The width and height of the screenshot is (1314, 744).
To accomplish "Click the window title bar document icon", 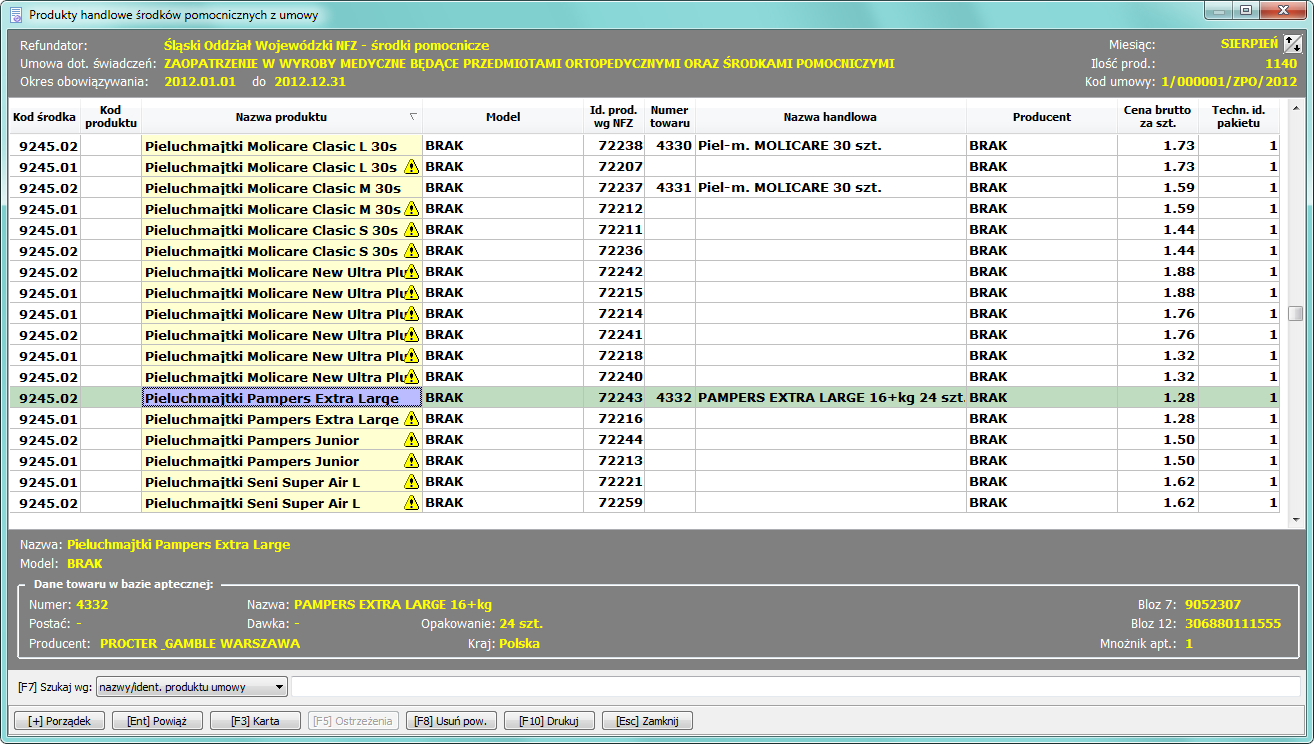I will pos(15,15).
